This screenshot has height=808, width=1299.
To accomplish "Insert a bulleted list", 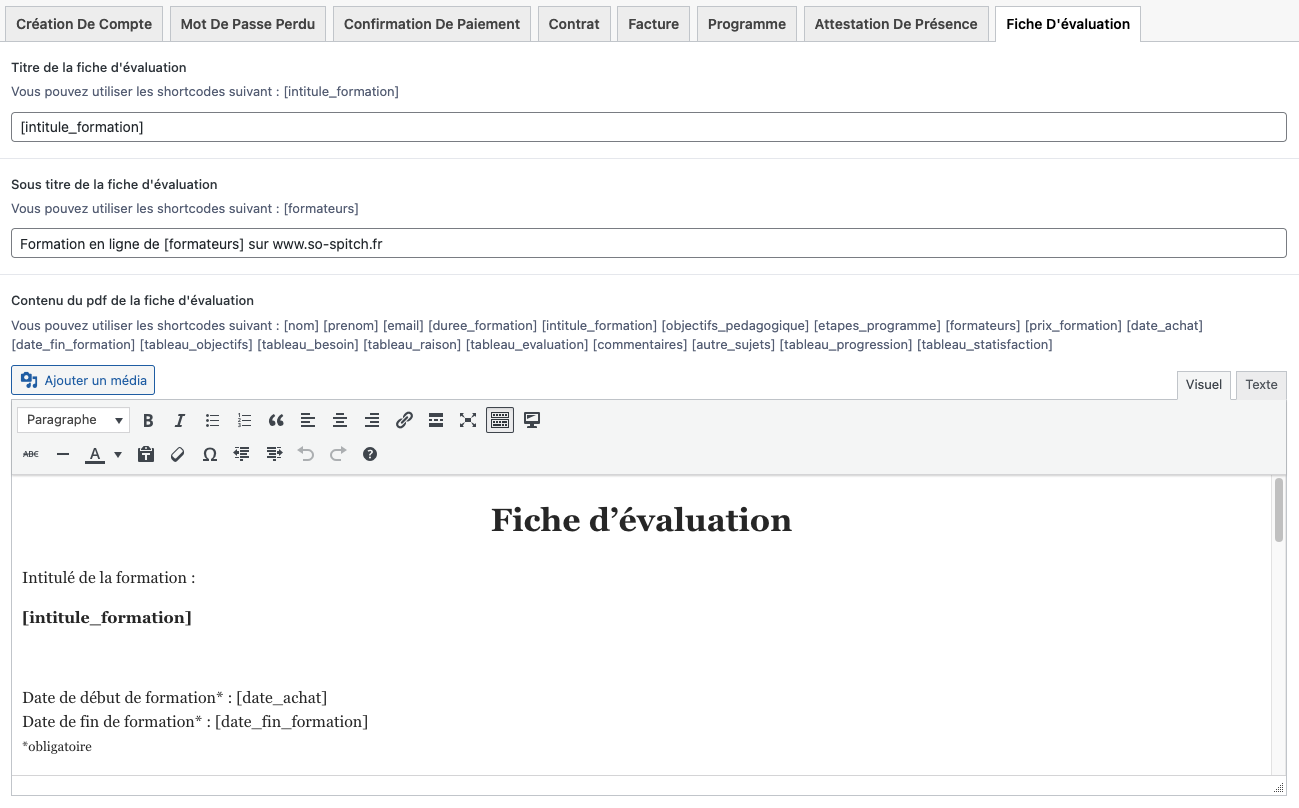I will [x=212, y=420].
